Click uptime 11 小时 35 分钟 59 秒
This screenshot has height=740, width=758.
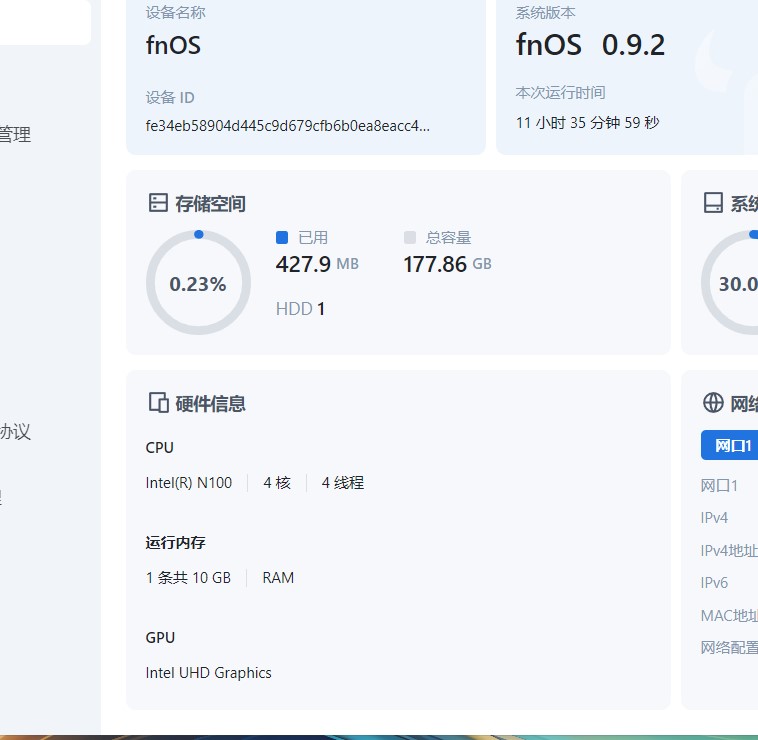tap(587, 122)
